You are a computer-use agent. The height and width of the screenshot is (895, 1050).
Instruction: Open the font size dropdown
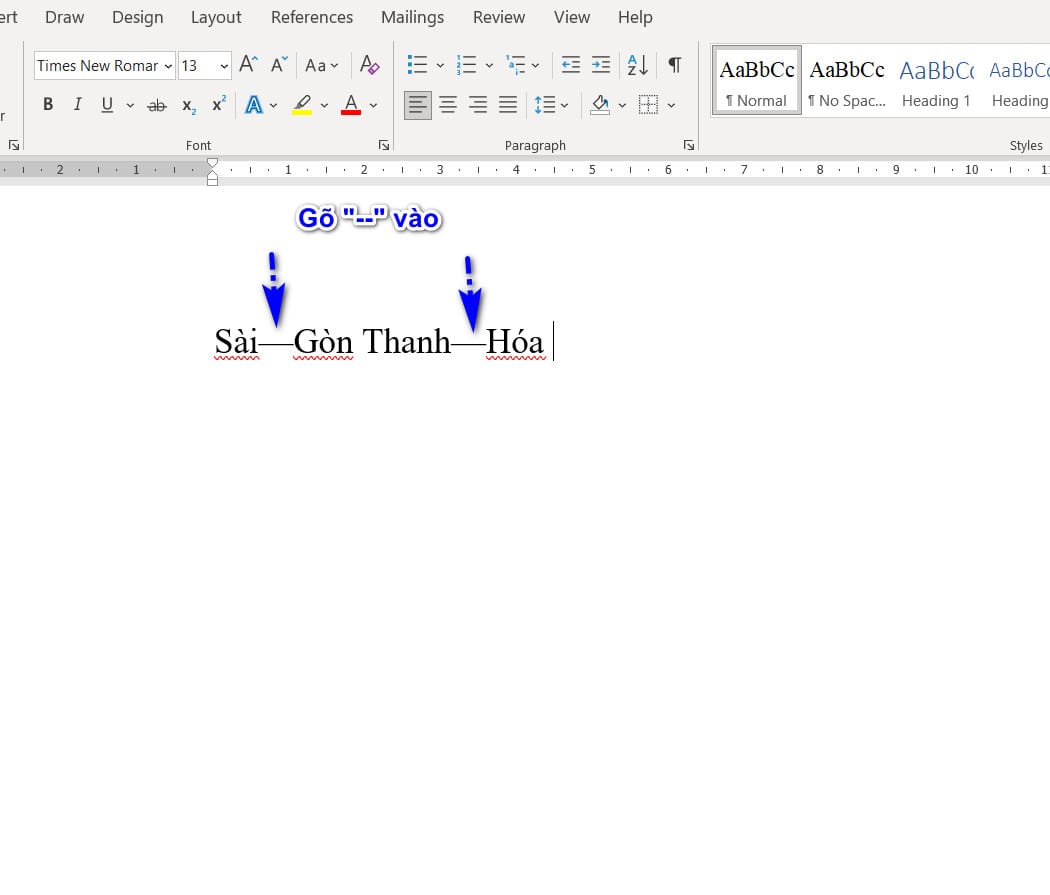[x=223, y=66]
